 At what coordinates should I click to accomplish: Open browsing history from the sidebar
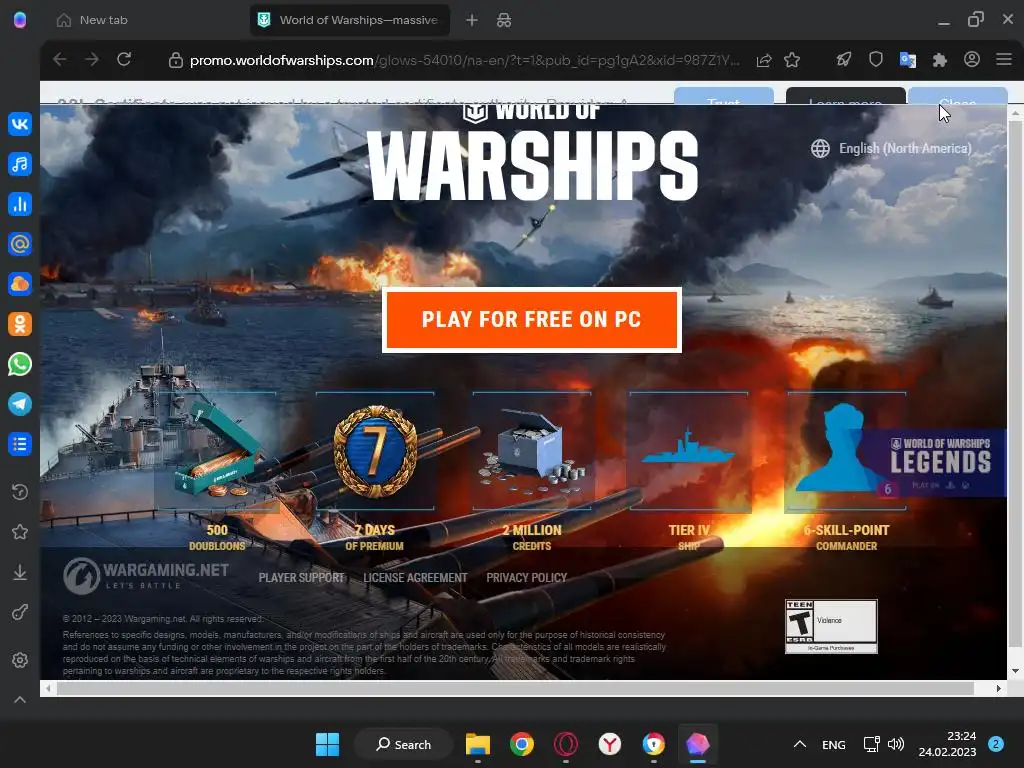[x=20, y=492]
